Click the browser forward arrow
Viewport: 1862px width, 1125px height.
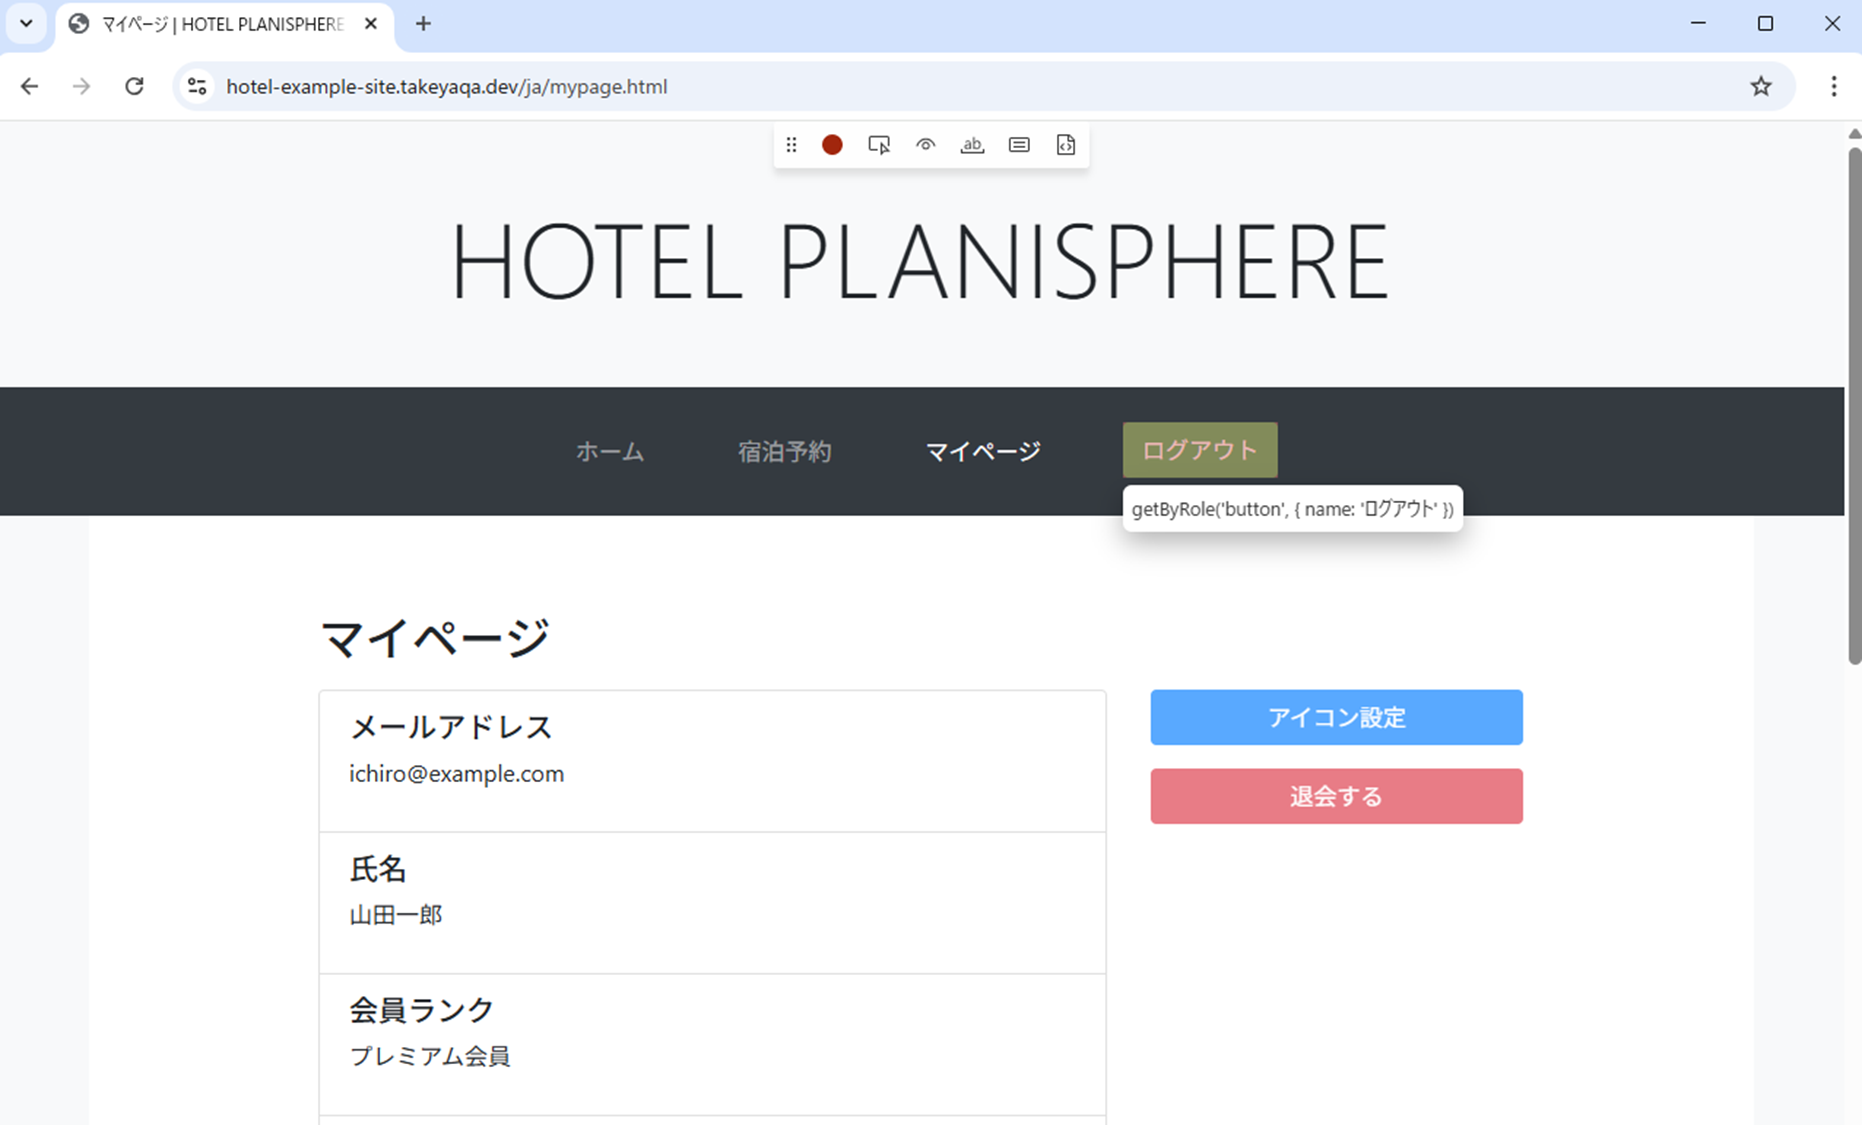82,86
